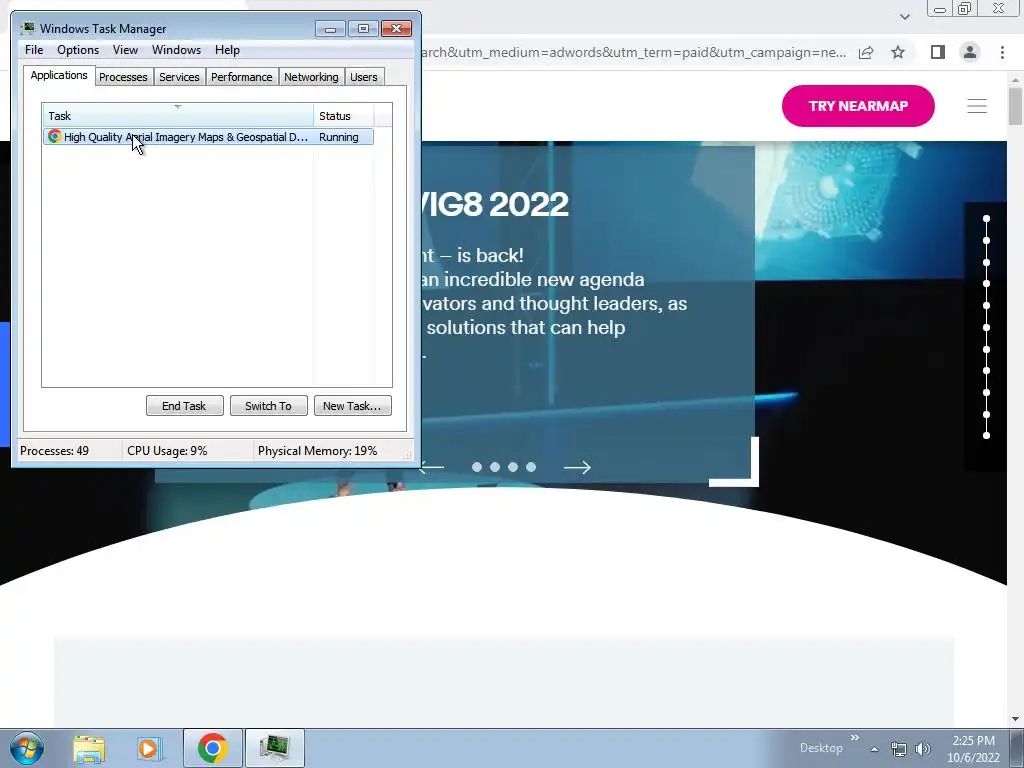Click the bottom dot in the vertical page navigator

pyautogui.click(x=986, y=436)
